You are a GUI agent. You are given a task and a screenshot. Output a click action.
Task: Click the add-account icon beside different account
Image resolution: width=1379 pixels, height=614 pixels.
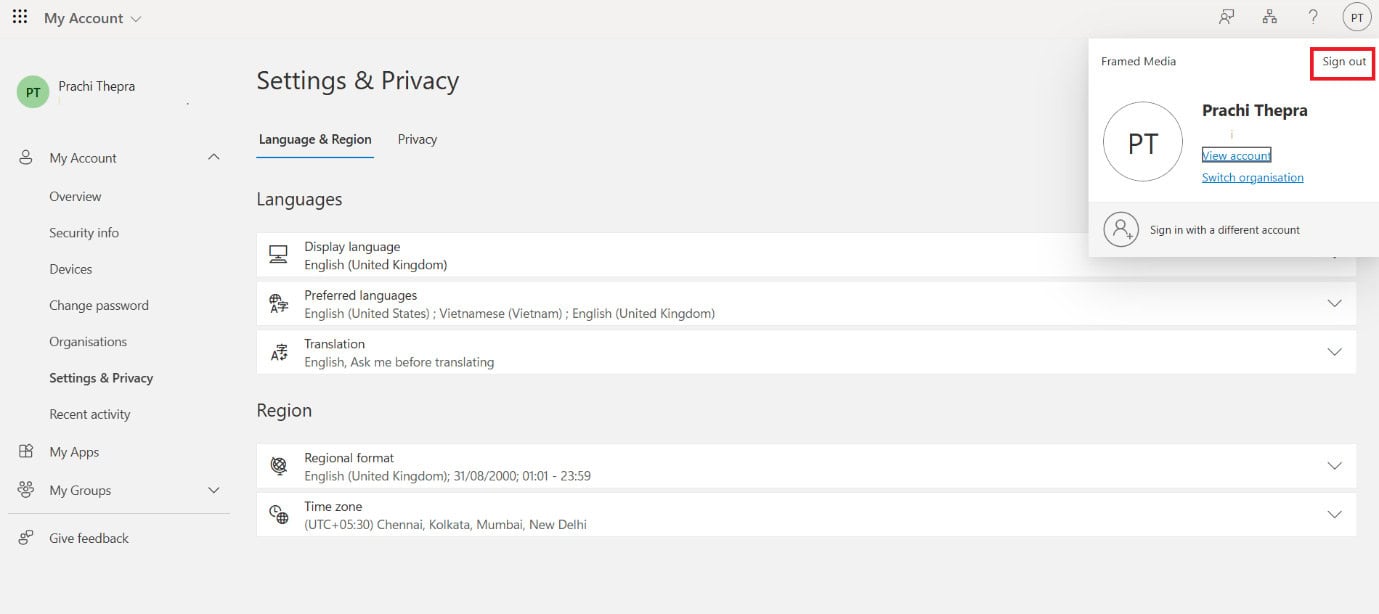tap(1121, 229)
